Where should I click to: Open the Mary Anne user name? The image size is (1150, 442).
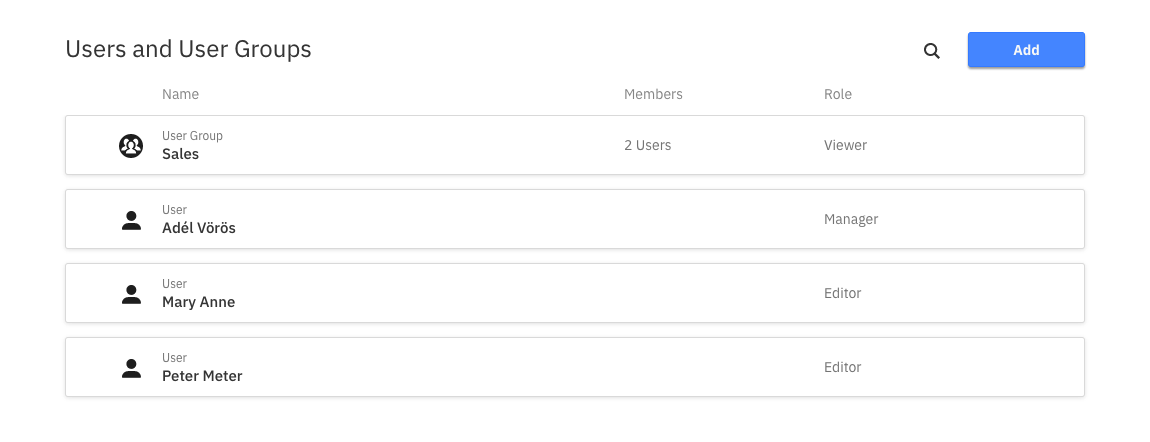(x=198, y=302)
